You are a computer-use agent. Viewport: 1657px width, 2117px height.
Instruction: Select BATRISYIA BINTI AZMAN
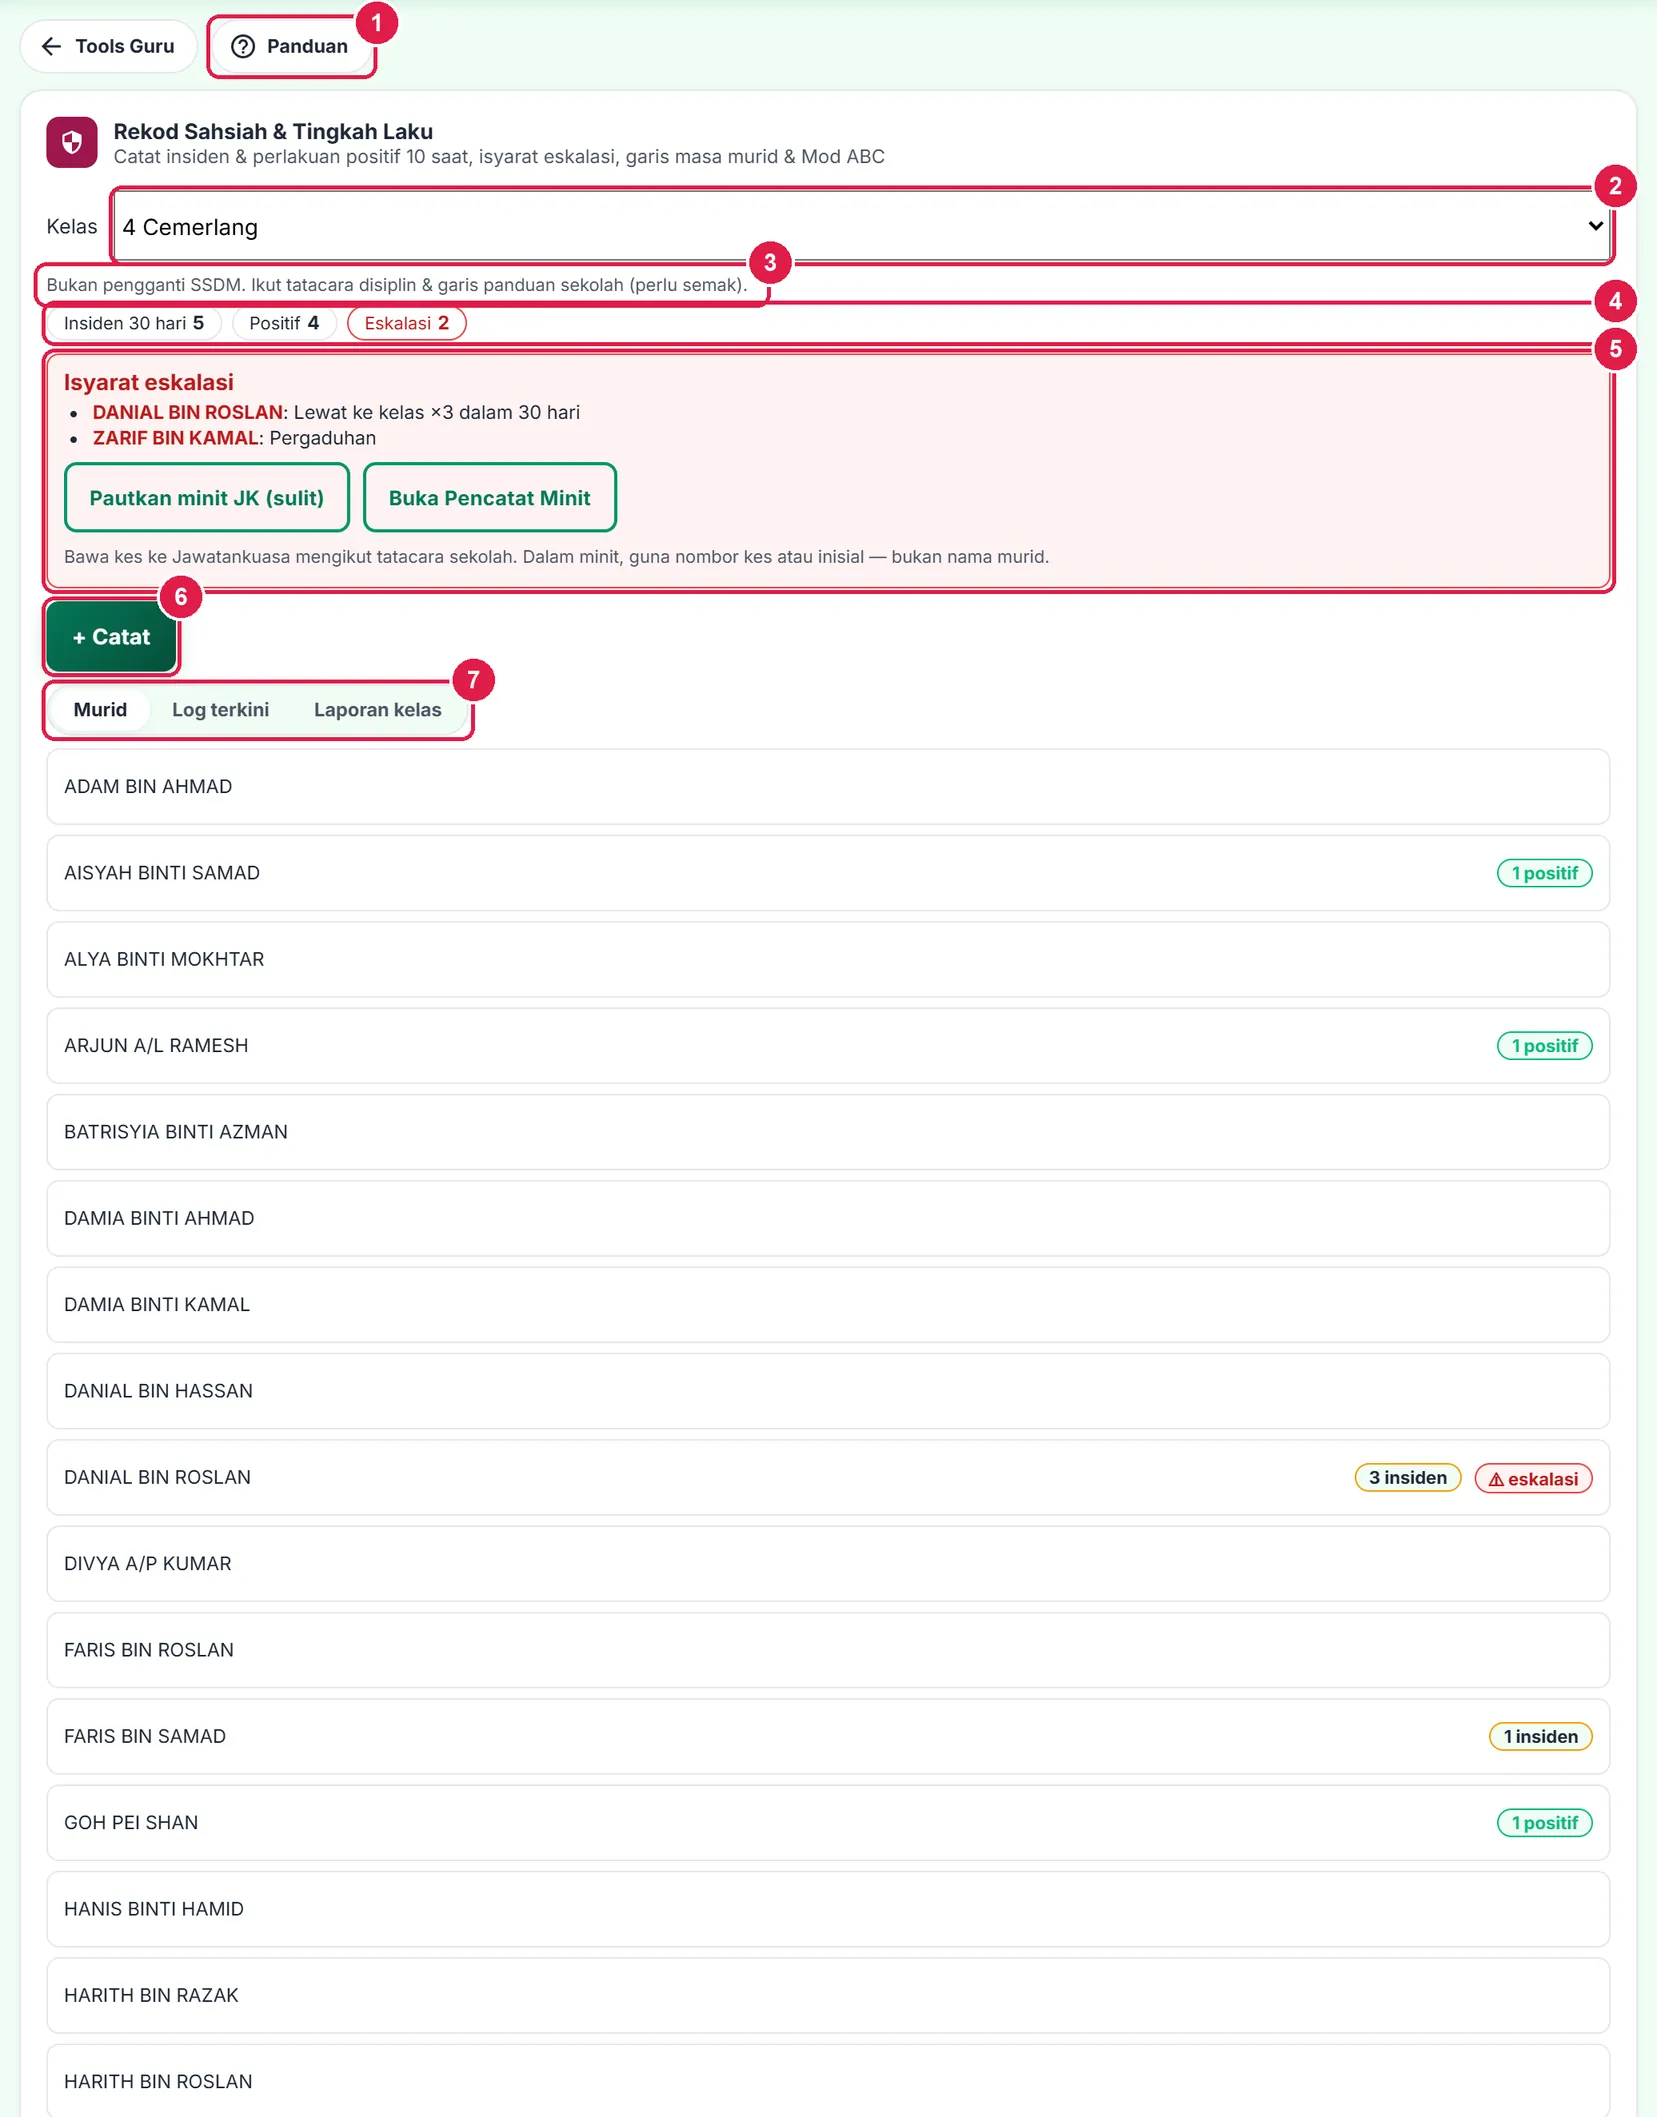[x=828, y=1132]
